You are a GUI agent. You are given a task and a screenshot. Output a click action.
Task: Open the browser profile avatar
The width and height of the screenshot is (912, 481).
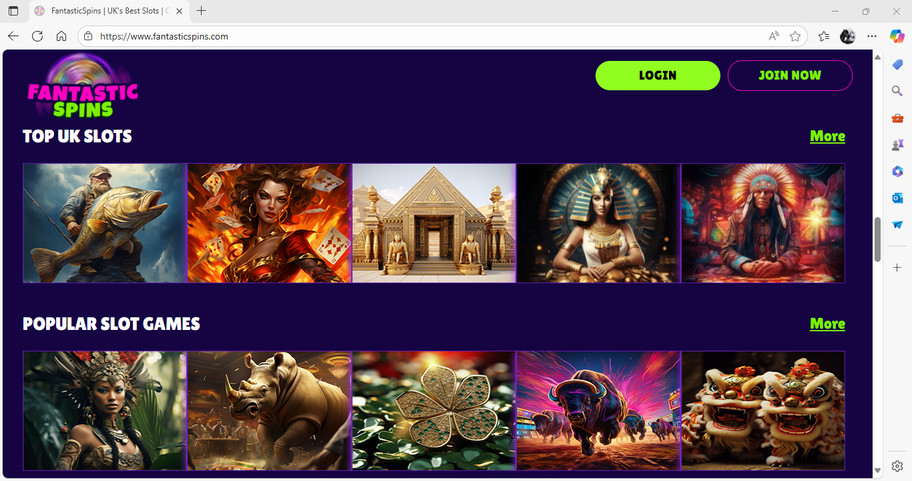(x=847, y=36)
